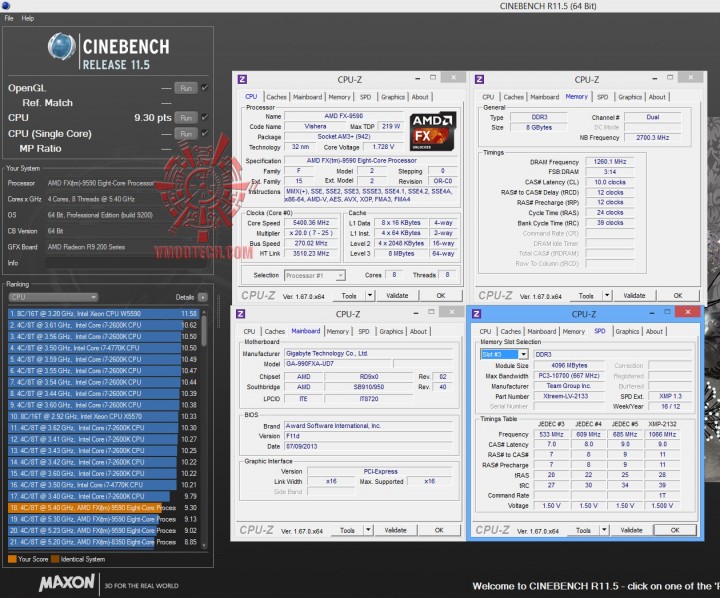
Task: Open Tools dropdown arrow in Memory tab window
Action: coord(607,295)
